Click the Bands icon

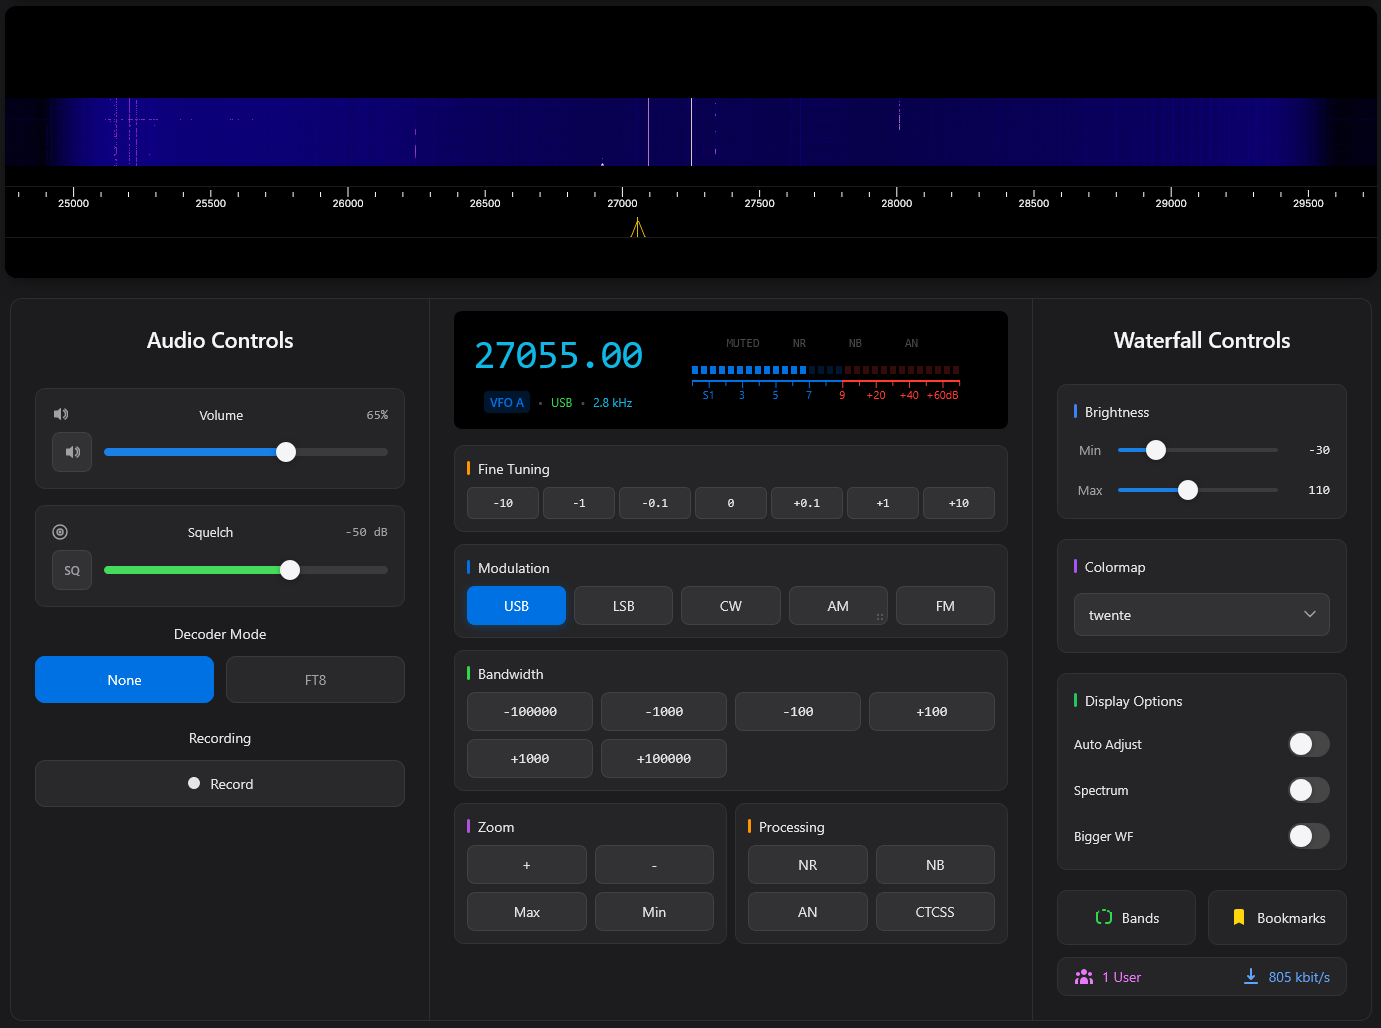point(1104,917)
